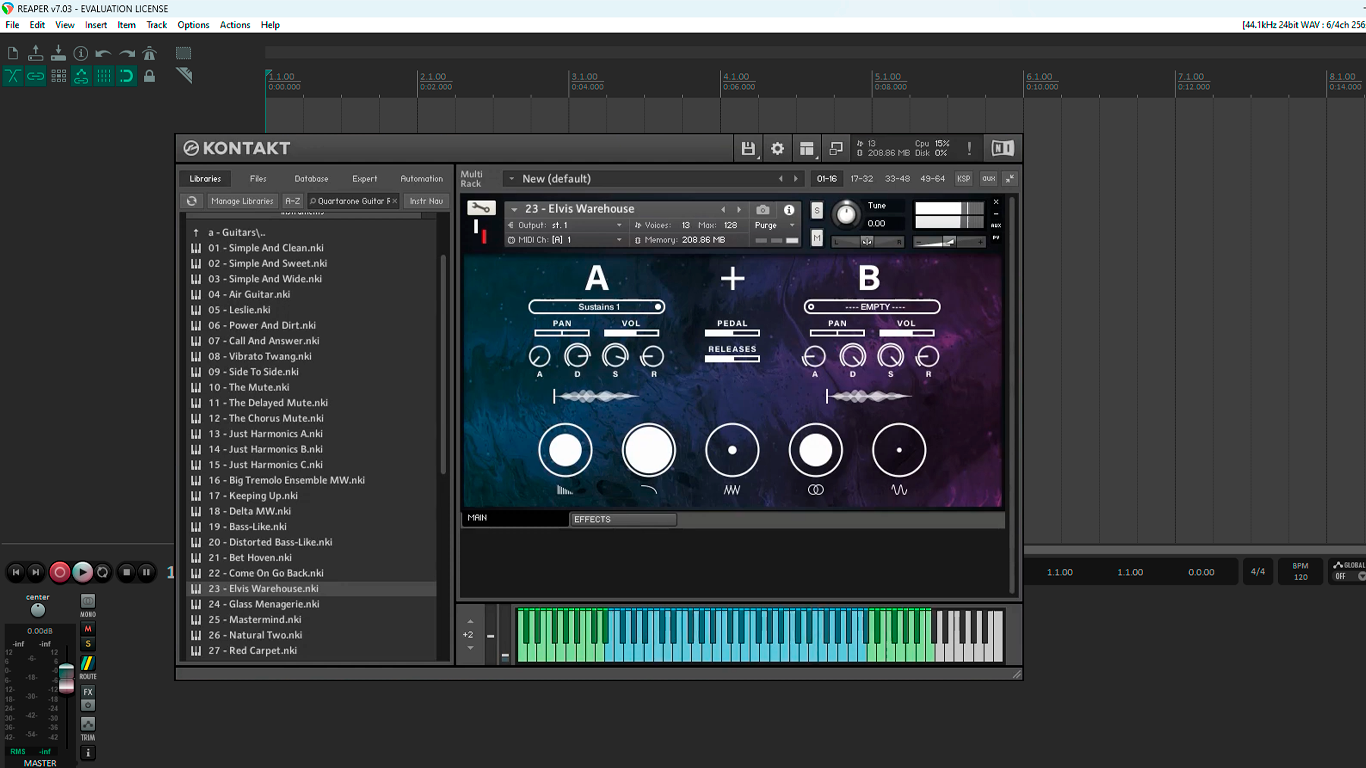Solo the Elvis Warehouse instrument with S
Image resolution: width=1366 pixels, height=768 pixels.
click(817, 210)
